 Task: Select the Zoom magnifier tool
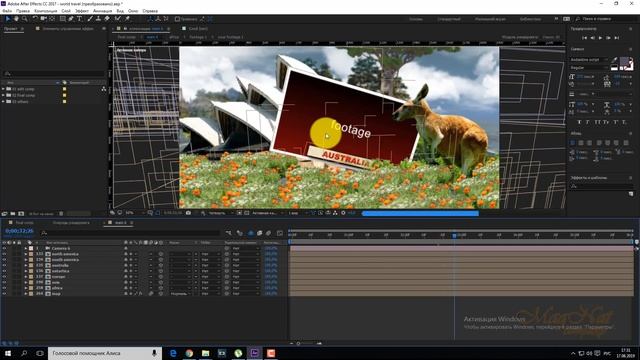click(x=25, y=19)
